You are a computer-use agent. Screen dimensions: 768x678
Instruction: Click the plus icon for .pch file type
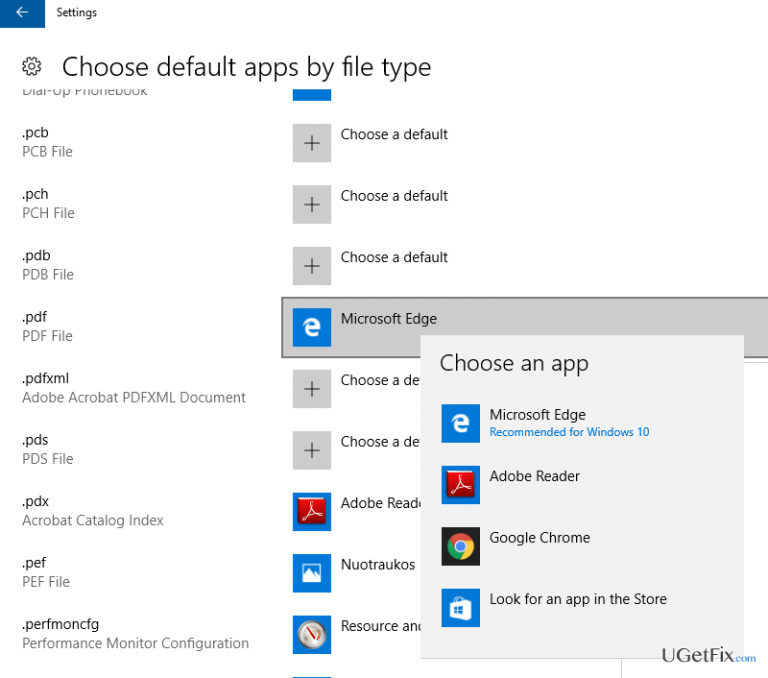click(x=312, y=204)
